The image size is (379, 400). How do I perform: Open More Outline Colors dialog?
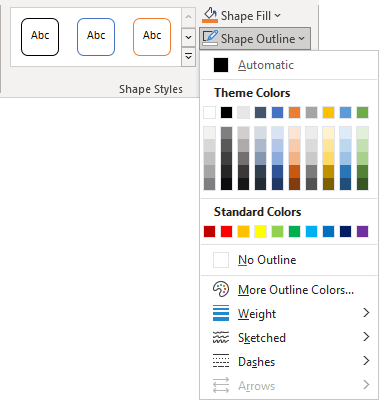pyautogui.click(x=289, y=289)
